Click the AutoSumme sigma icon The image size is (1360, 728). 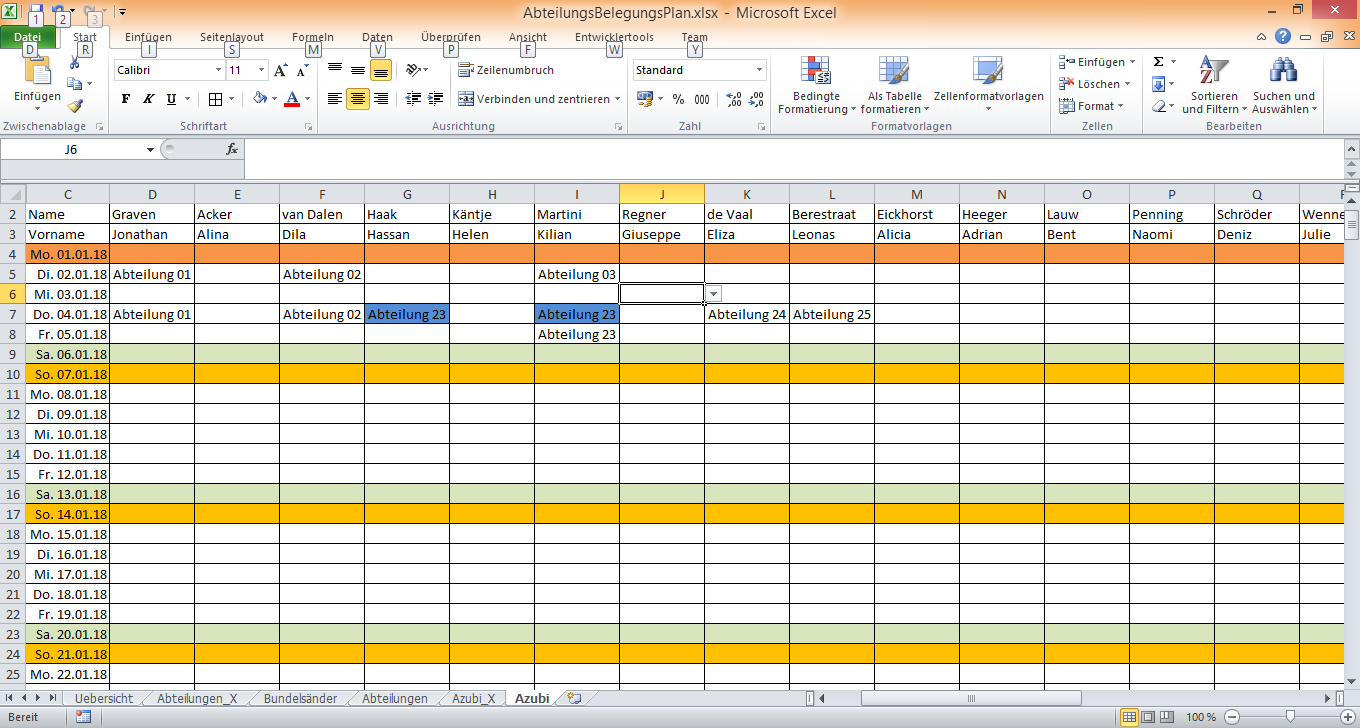click(x=1157, y=61)
